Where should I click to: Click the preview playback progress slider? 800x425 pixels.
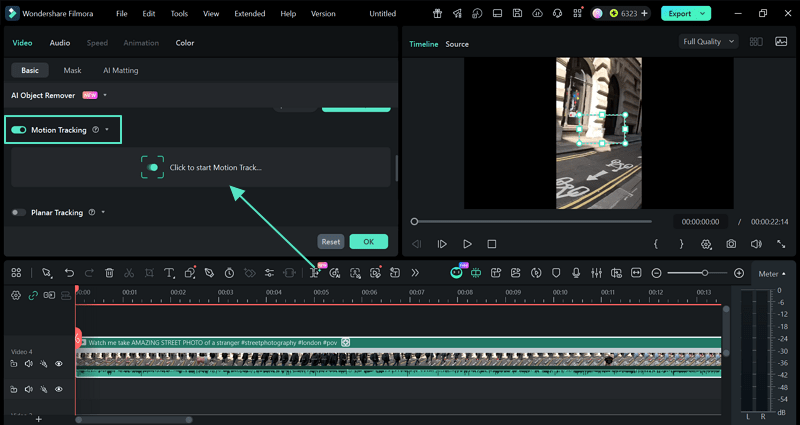pyautogui.click(x=532, y=221)
